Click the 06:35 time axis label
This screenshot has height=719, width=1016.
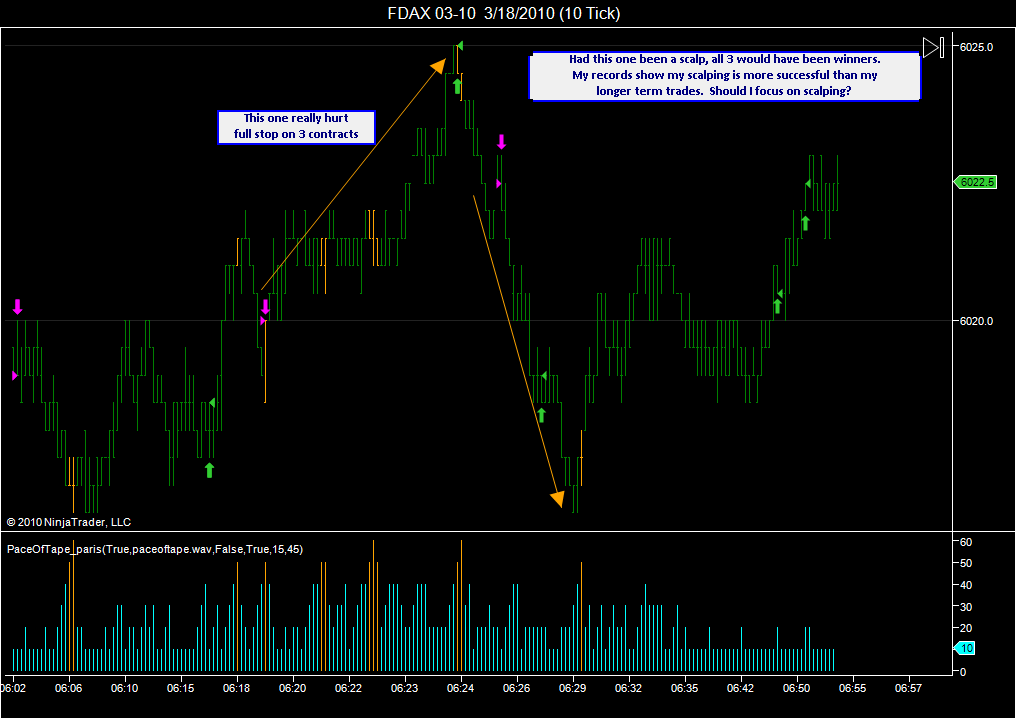(684, 688)
